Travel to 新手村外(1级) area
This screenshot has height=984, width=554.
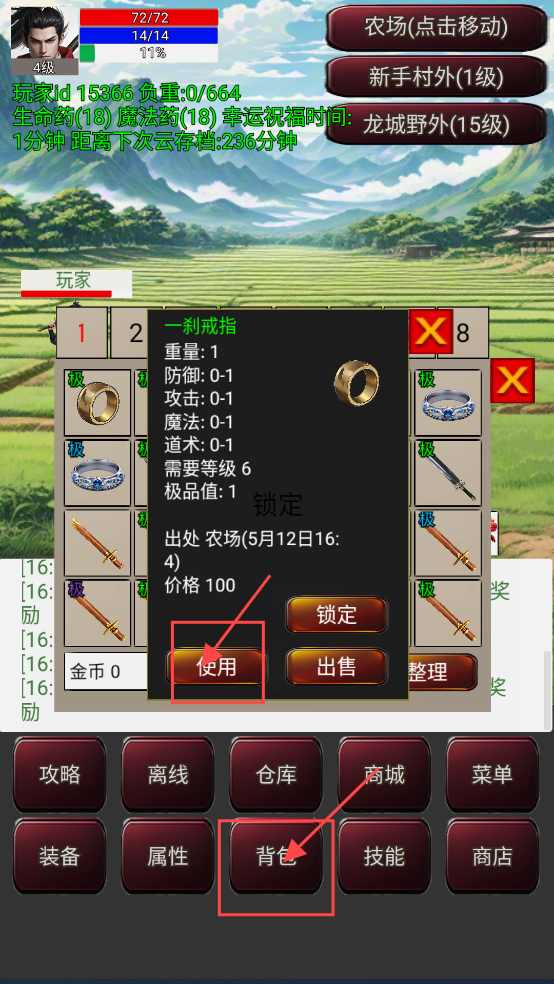tap(436, 77)
